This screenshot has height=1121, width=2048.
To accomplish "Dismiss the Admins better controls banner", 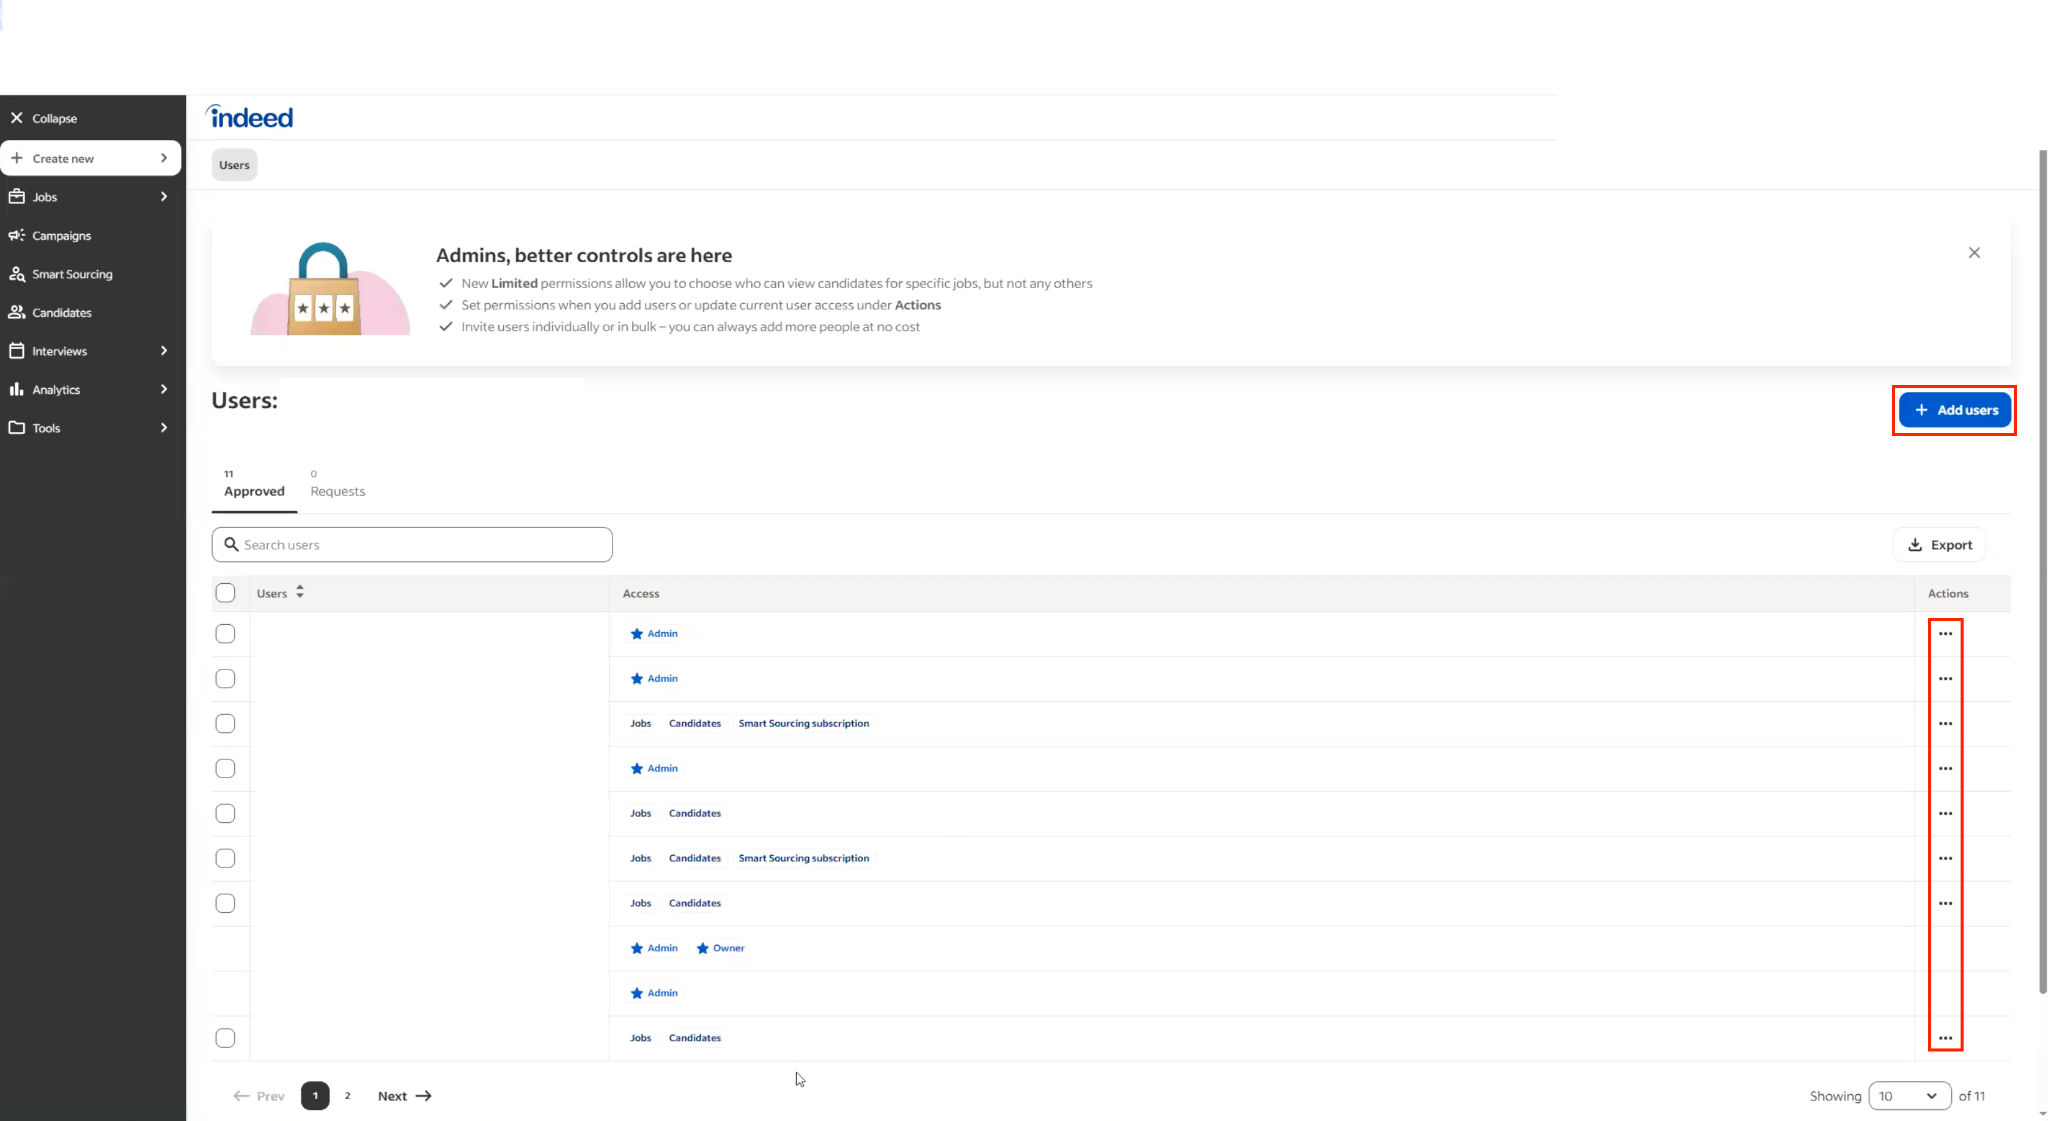I will point(1973,253).
